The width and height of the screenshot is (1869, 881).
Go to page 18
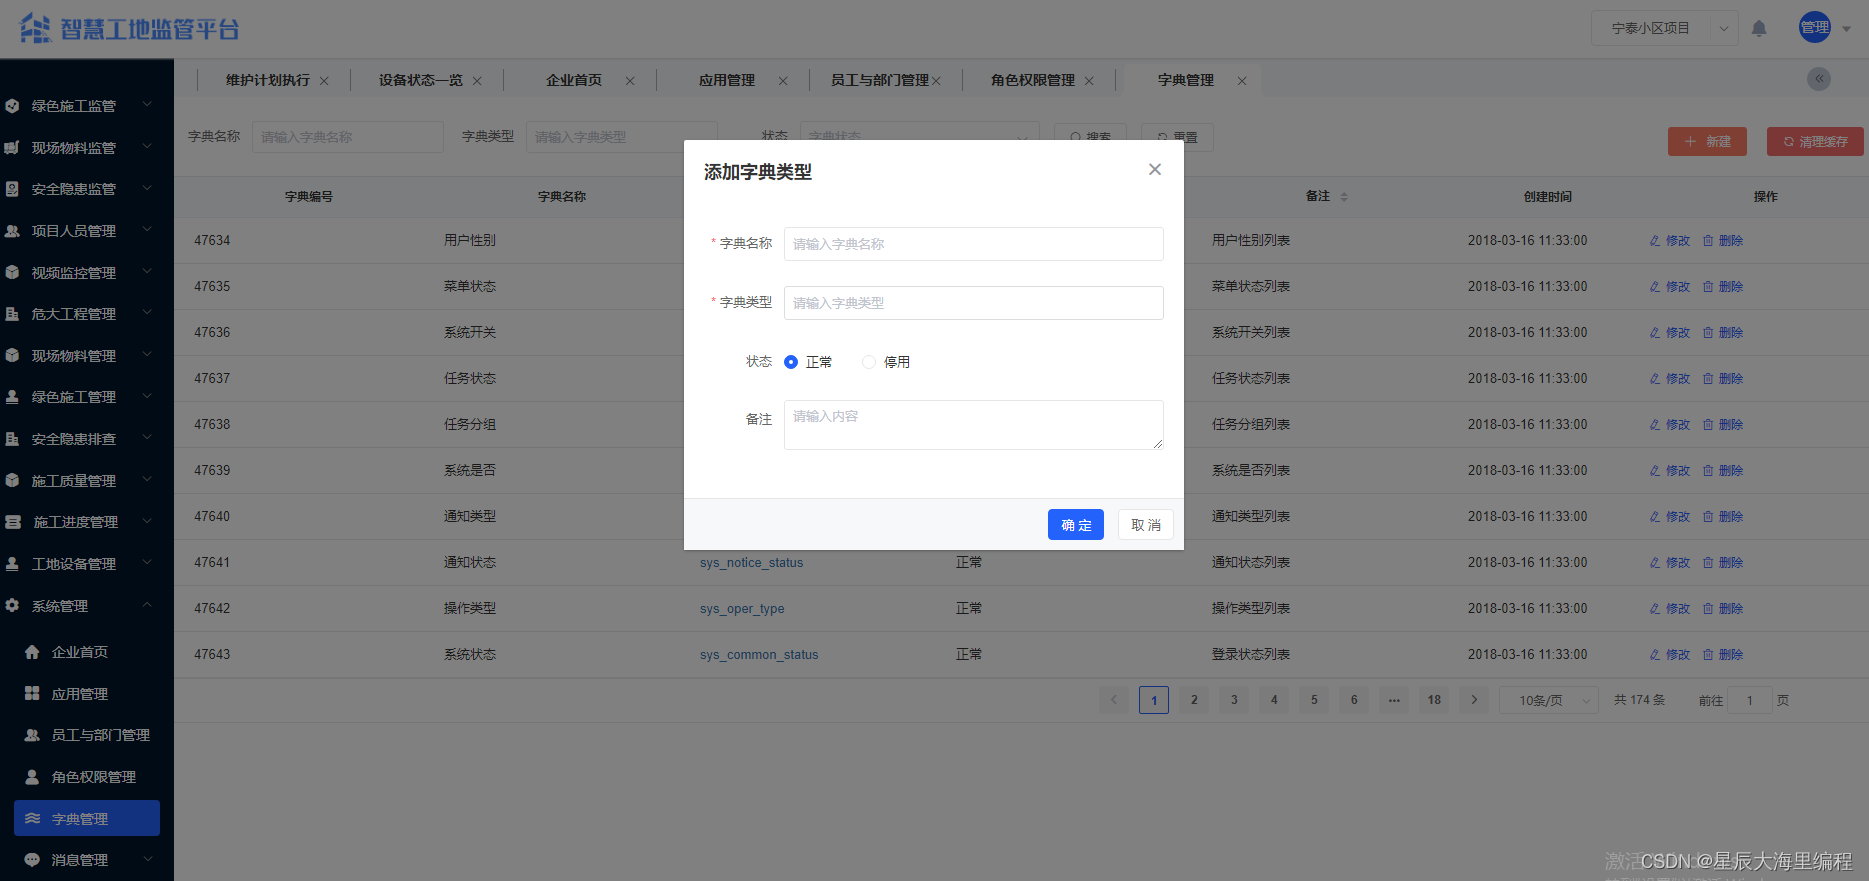[x=1434, y=700]
